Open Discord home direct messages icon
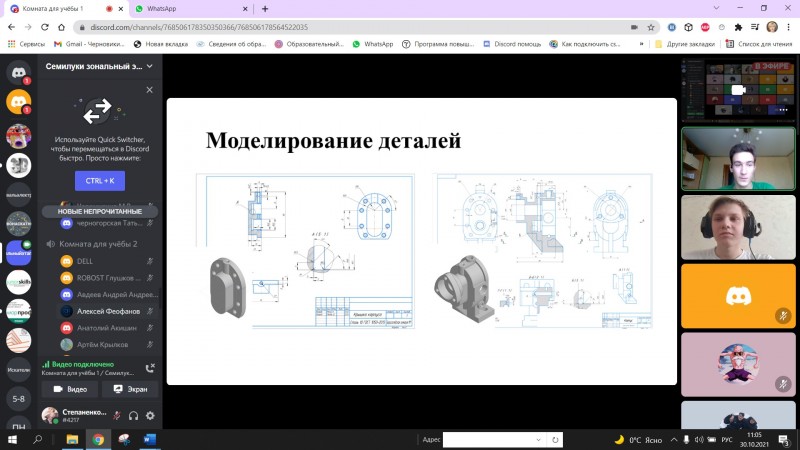 click(x=17, y=72)
